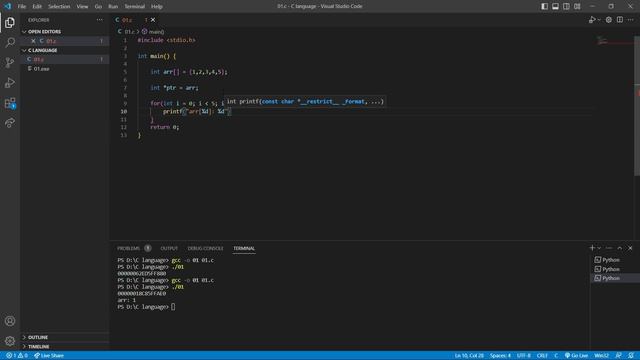Change indentation via Spaces: 4
The height and width of the screenshot is (360, 640).
(500, 356)
